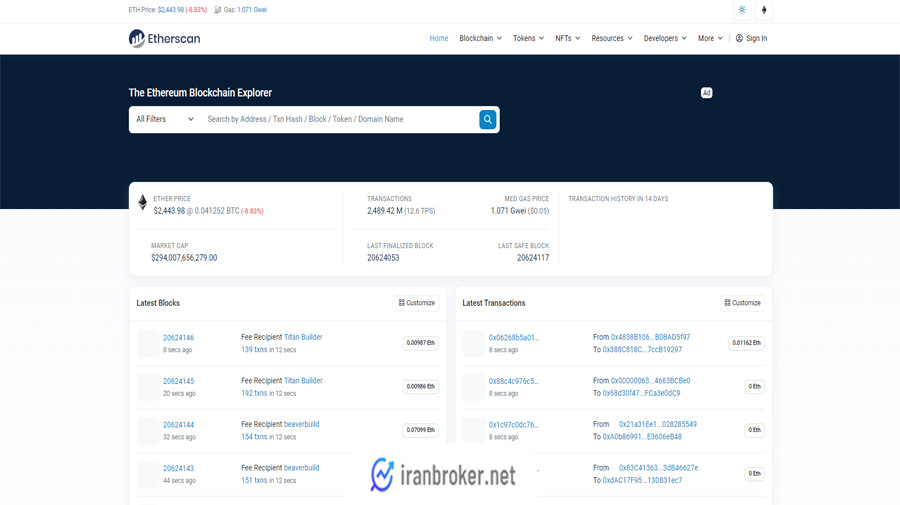
Task: Open block 20624145 link
Action: pyautogui.click(x=179, y=381)
